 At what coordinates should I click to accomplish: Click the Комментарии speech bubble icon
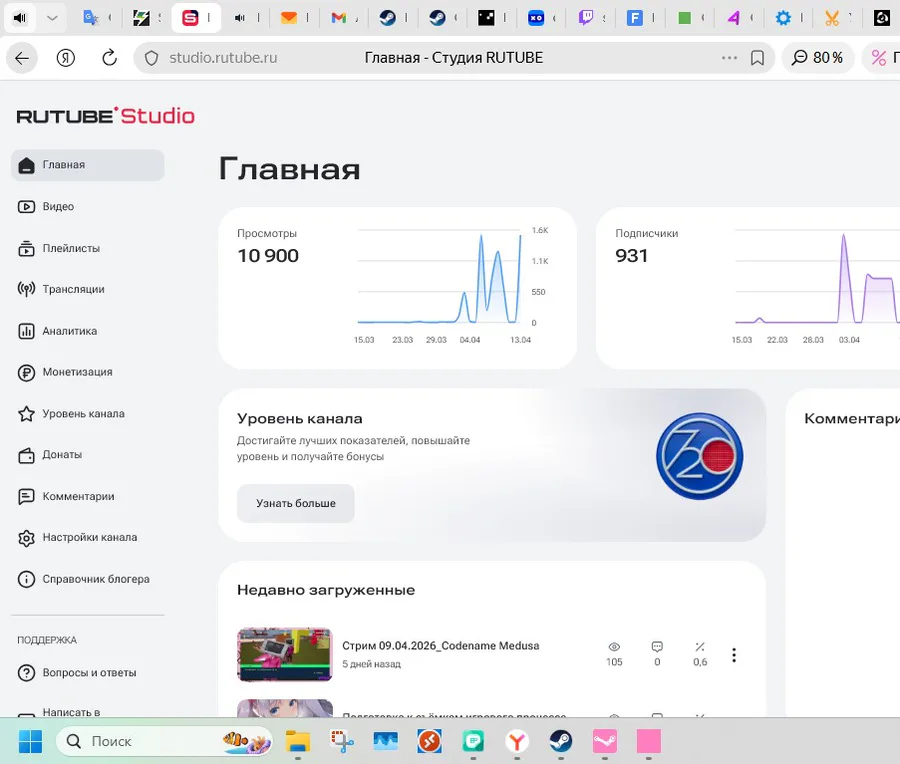point(26,497)
